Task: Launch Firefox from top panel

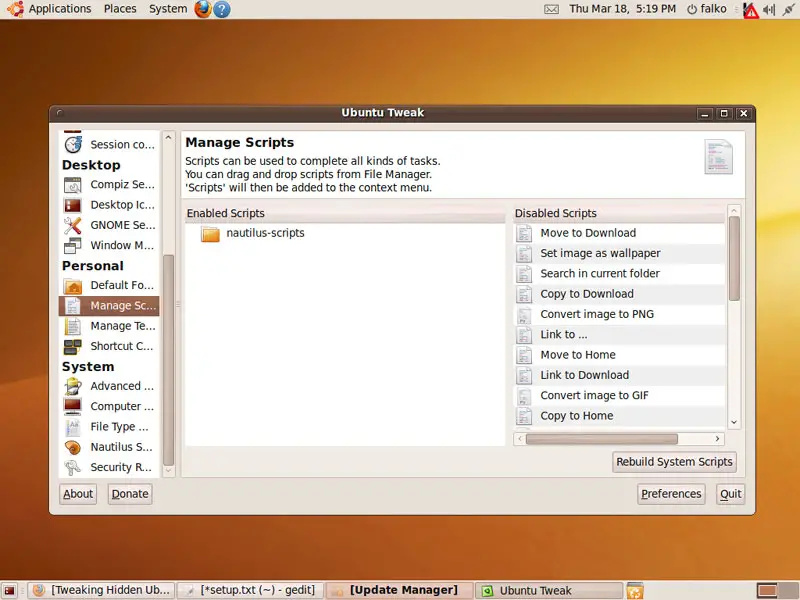Action: pyautogui.click(x=203, y=9)
